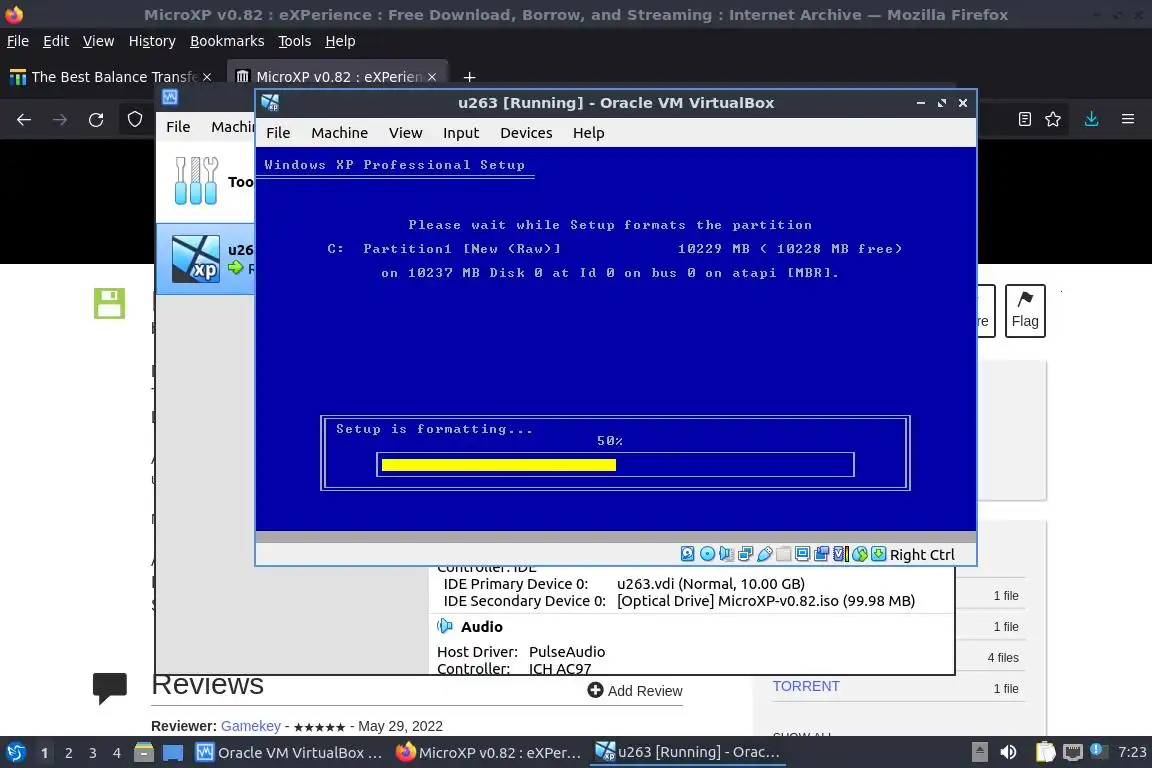Close the MicroXP v0.82 tab
Screen dimensions: 1152x768
click(432, 77)
